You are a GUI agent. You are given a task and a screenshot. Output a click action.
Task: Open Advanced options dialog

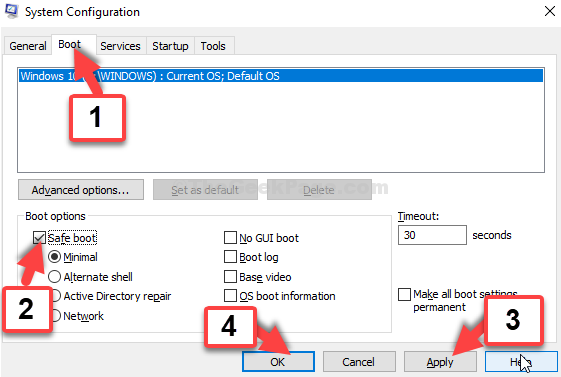pyautogui.click(x=81, y=190)
